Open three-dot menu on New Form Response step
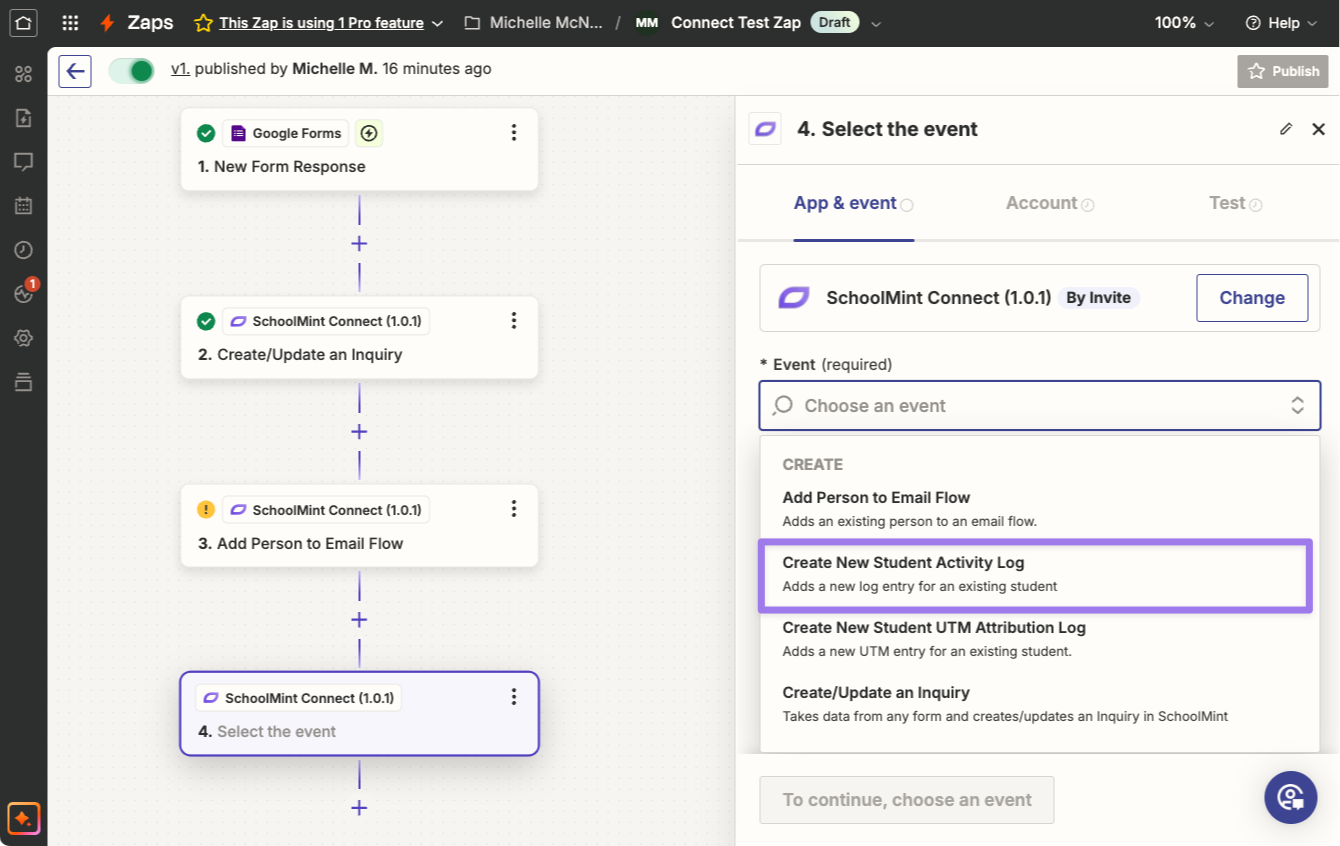1340x846 pixels. tap(514, 132)
